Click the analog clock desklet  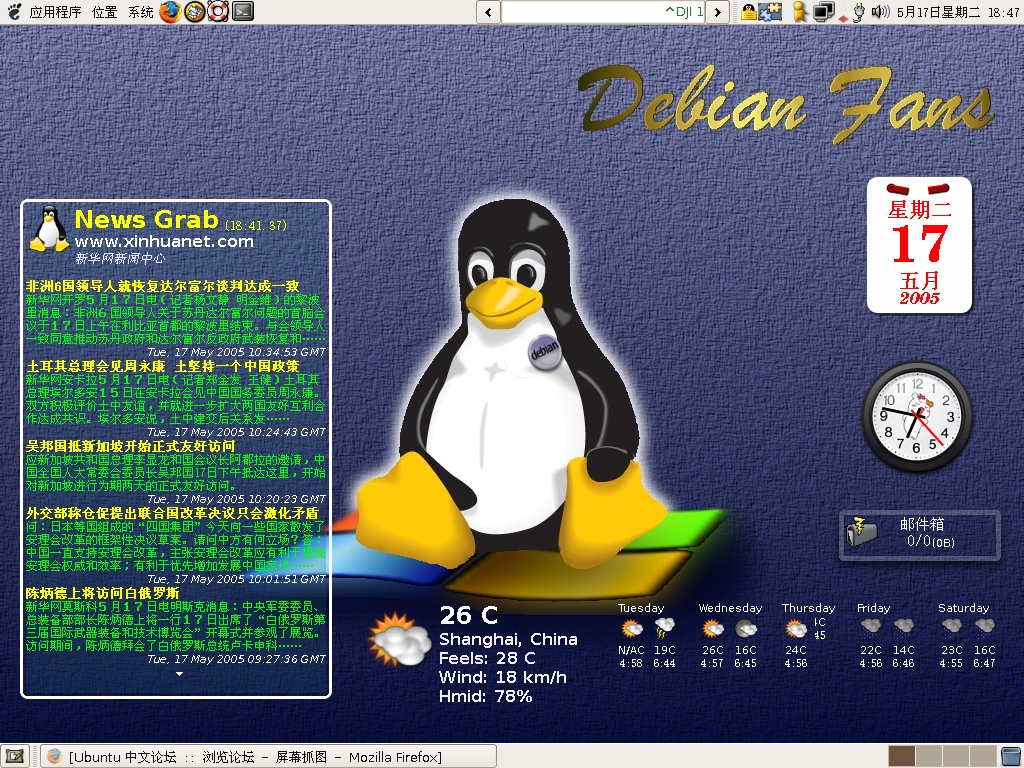pos(916,416)
